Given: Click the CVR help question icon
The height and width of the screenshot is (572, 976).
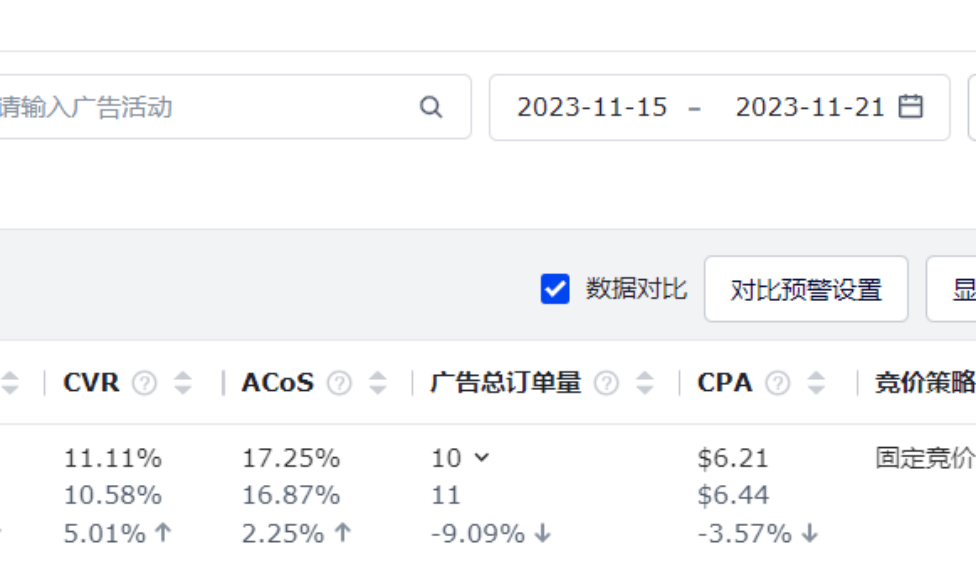Looking at the screenshot, I should click(x=145, y=383).
